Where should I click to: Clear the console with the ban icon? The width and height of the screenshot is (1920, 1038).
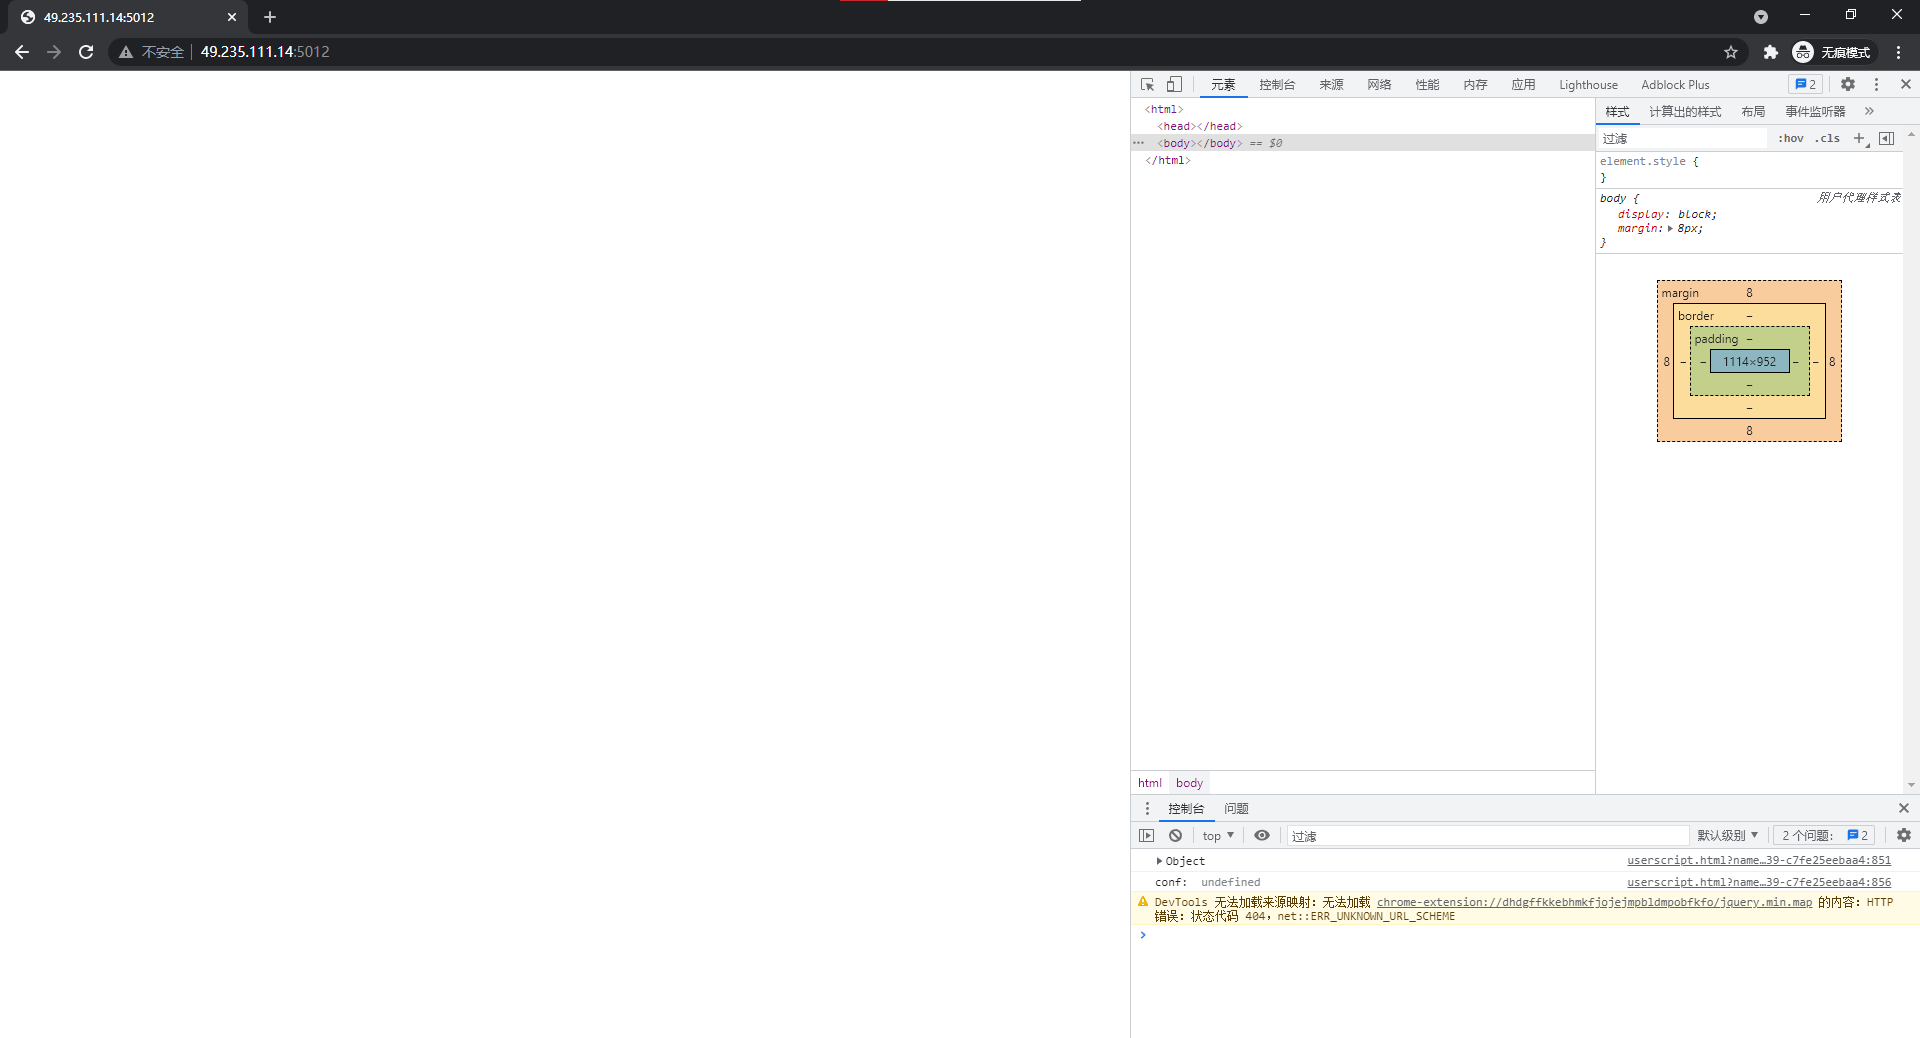(x=1176, y=836)
